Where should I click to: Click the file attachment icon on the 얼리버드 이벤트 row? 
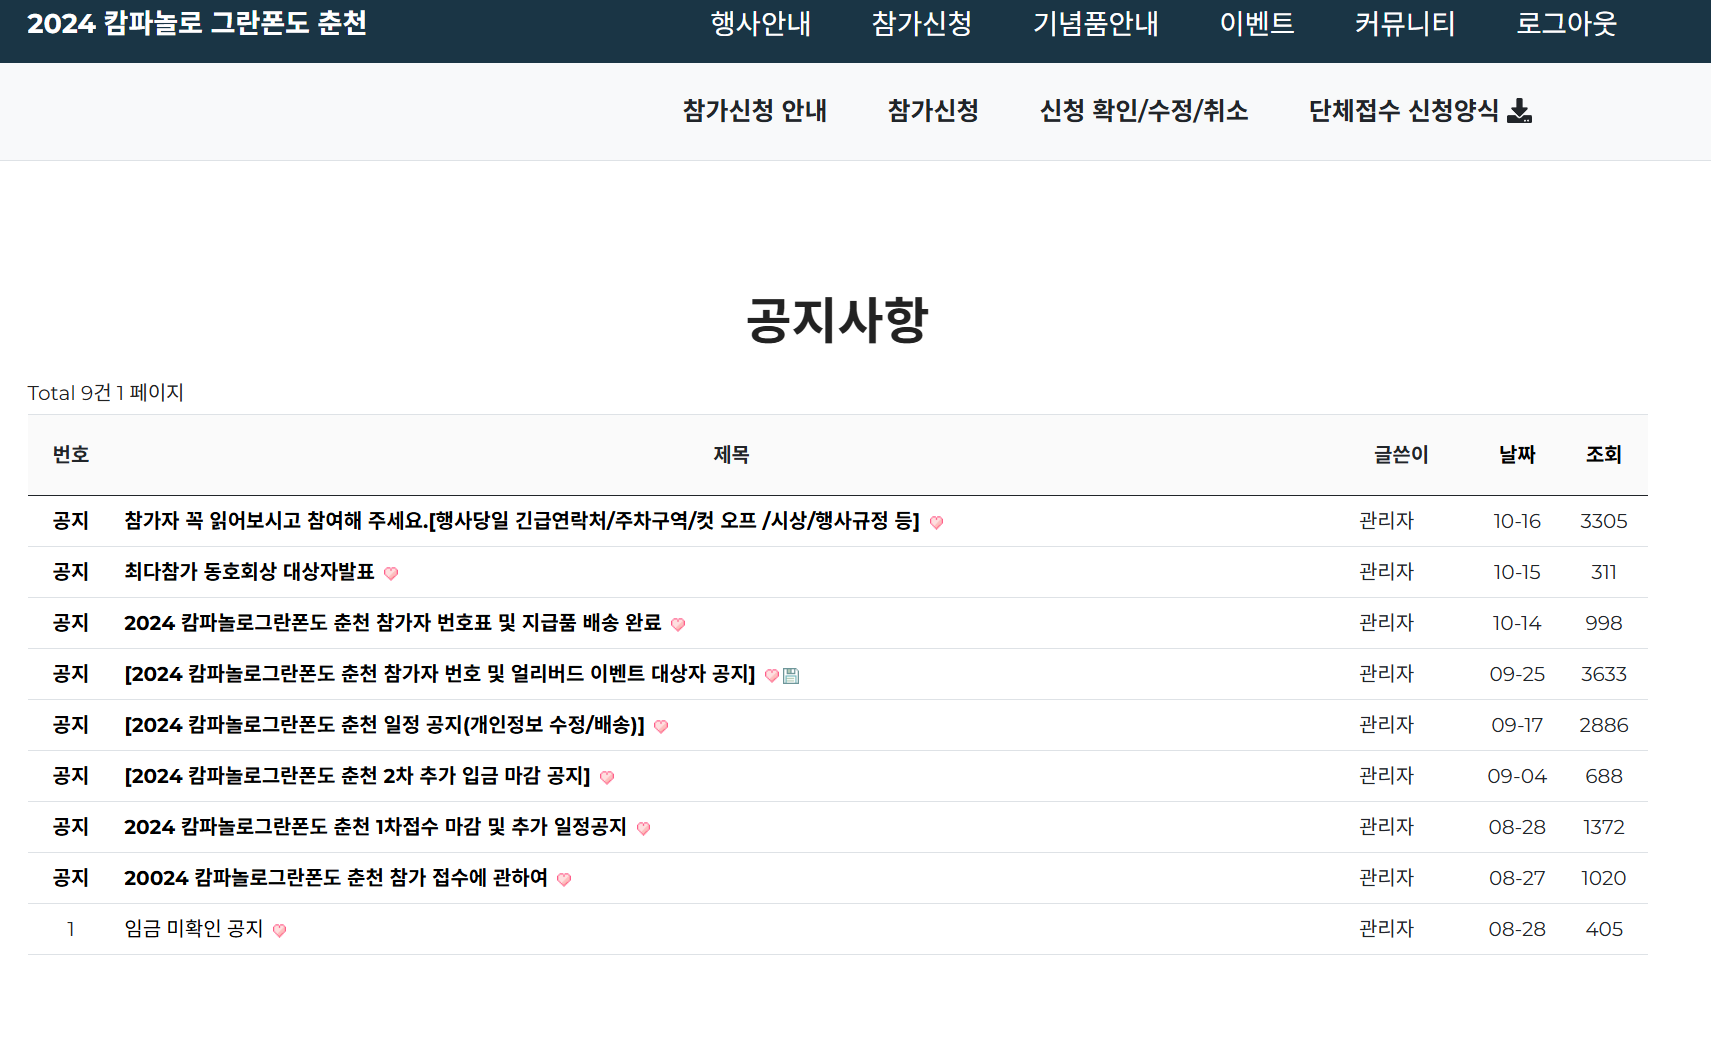(791, 676)
